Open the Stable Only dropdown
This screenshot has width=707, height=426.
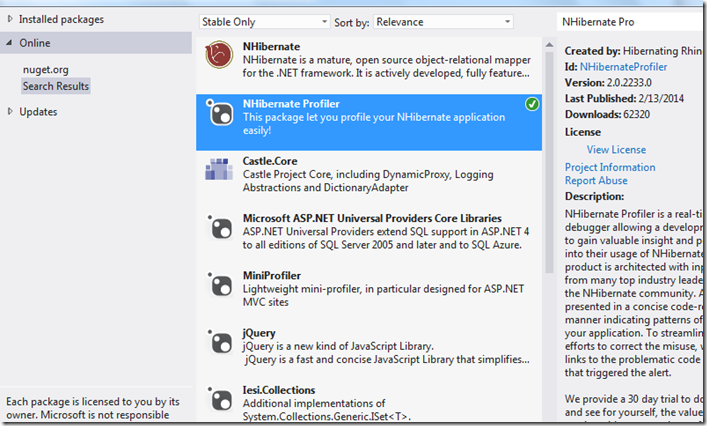[x=264, y=22]
